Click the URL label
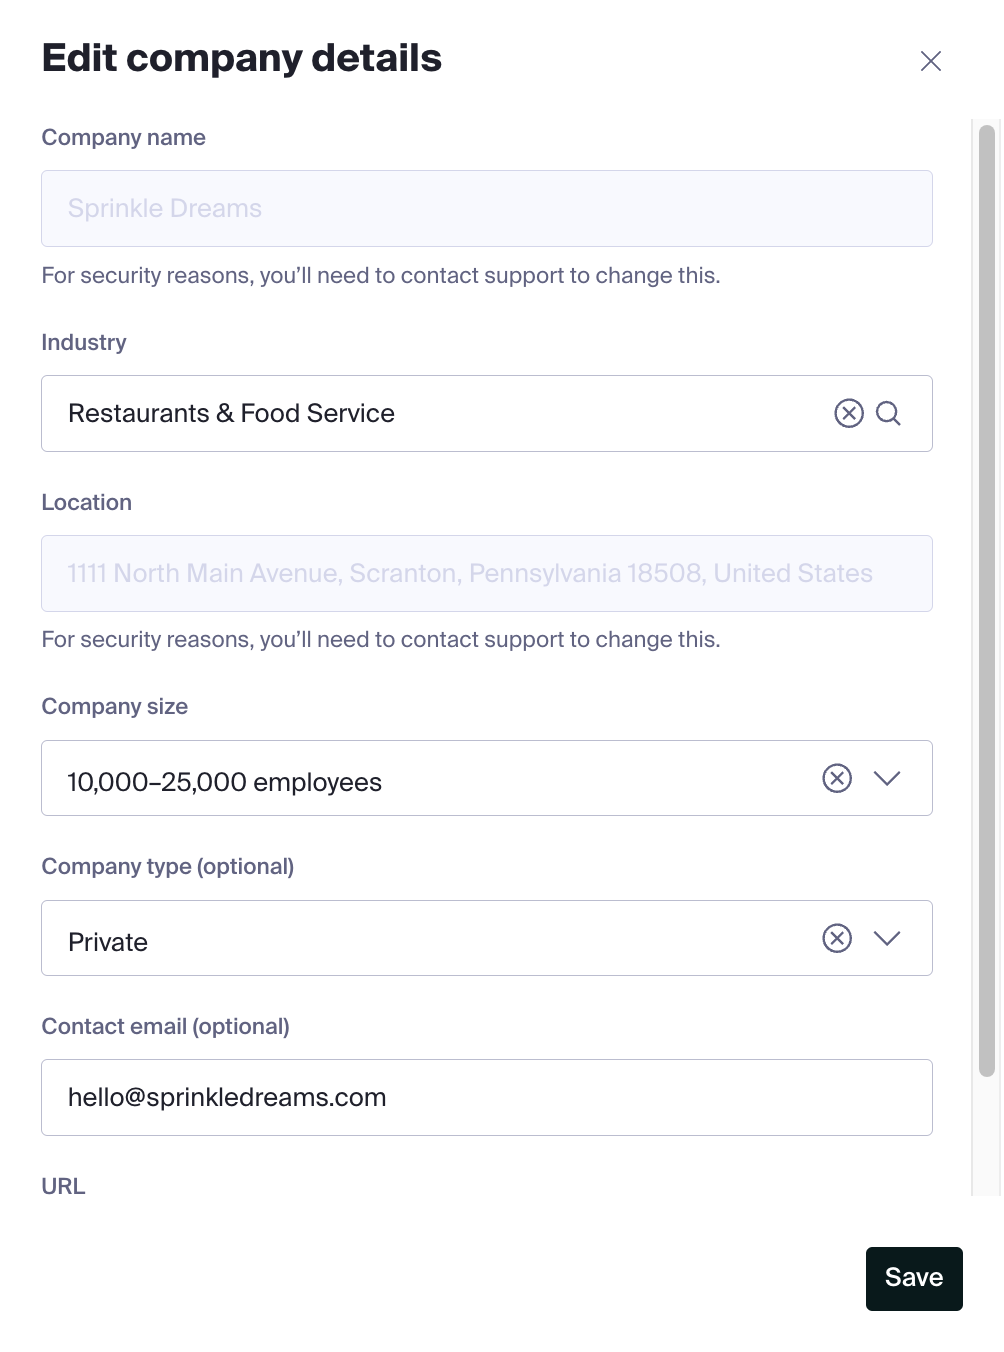Viewport: 1004px width, 1352px height. 64,1186
